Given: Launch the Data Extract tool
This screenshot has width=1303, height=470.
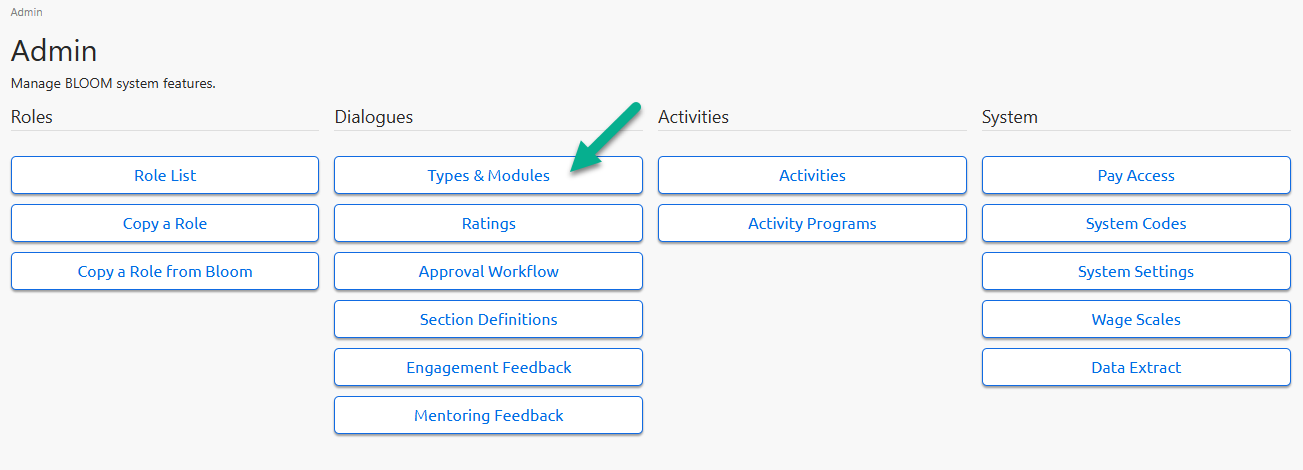Looking at the screenshot, I should (1136, 367).
